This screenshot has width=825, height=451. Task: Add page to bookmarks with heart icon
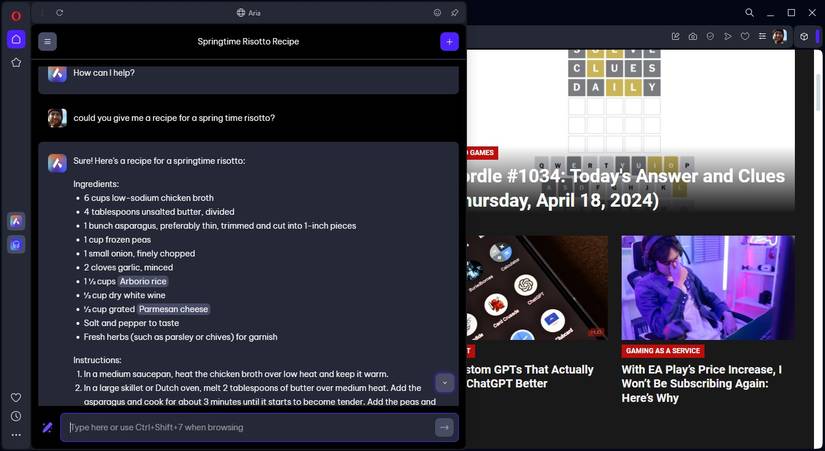[x=745, y=36]
